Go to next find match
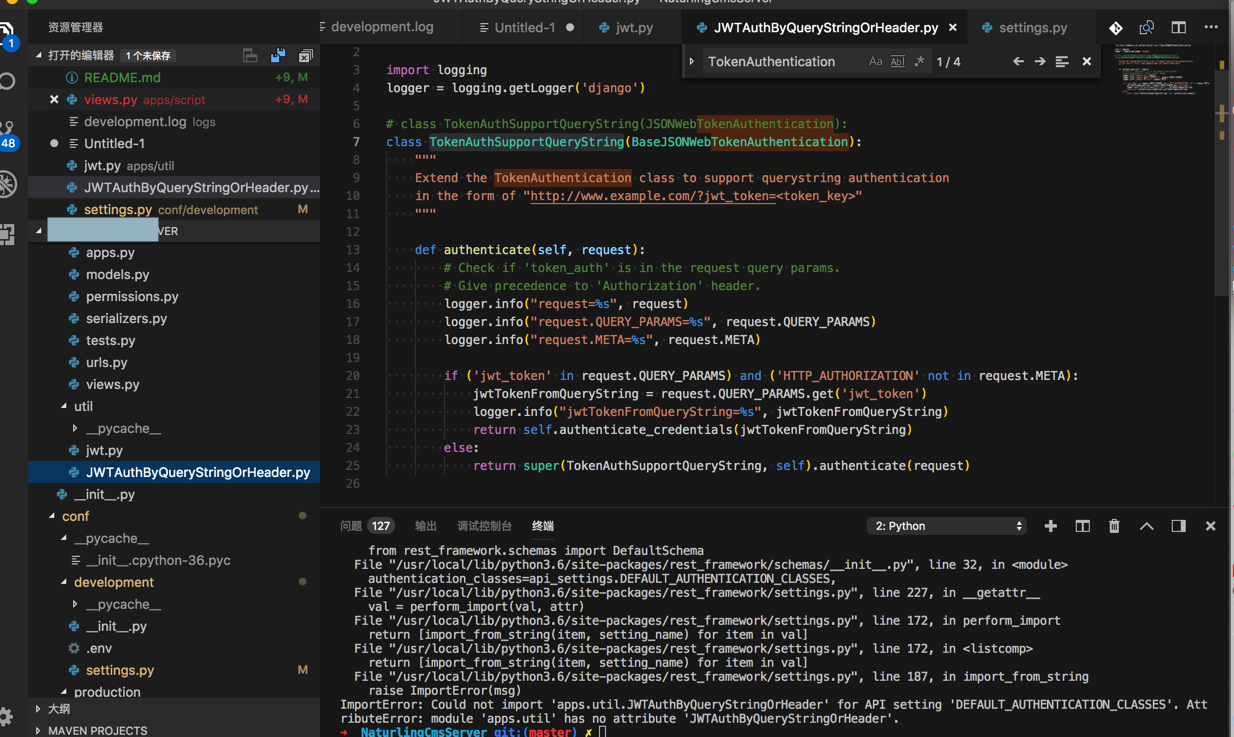The height and width of the screenshot is (737, 1234). tap(1040, 62)
